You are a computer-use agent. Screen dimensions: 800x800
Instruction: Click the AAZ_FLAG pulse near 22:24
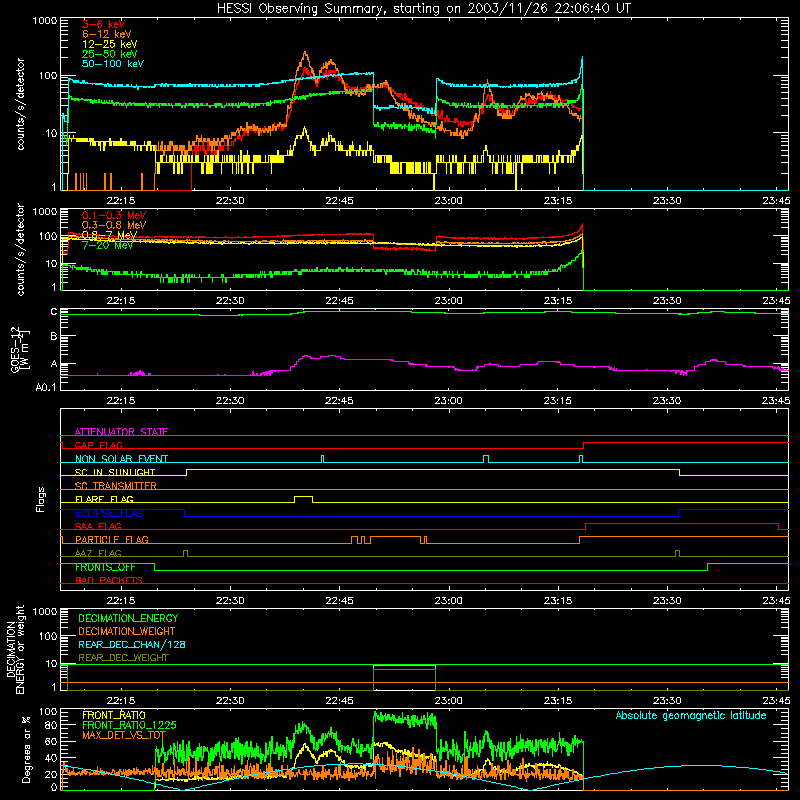(185, 553)
